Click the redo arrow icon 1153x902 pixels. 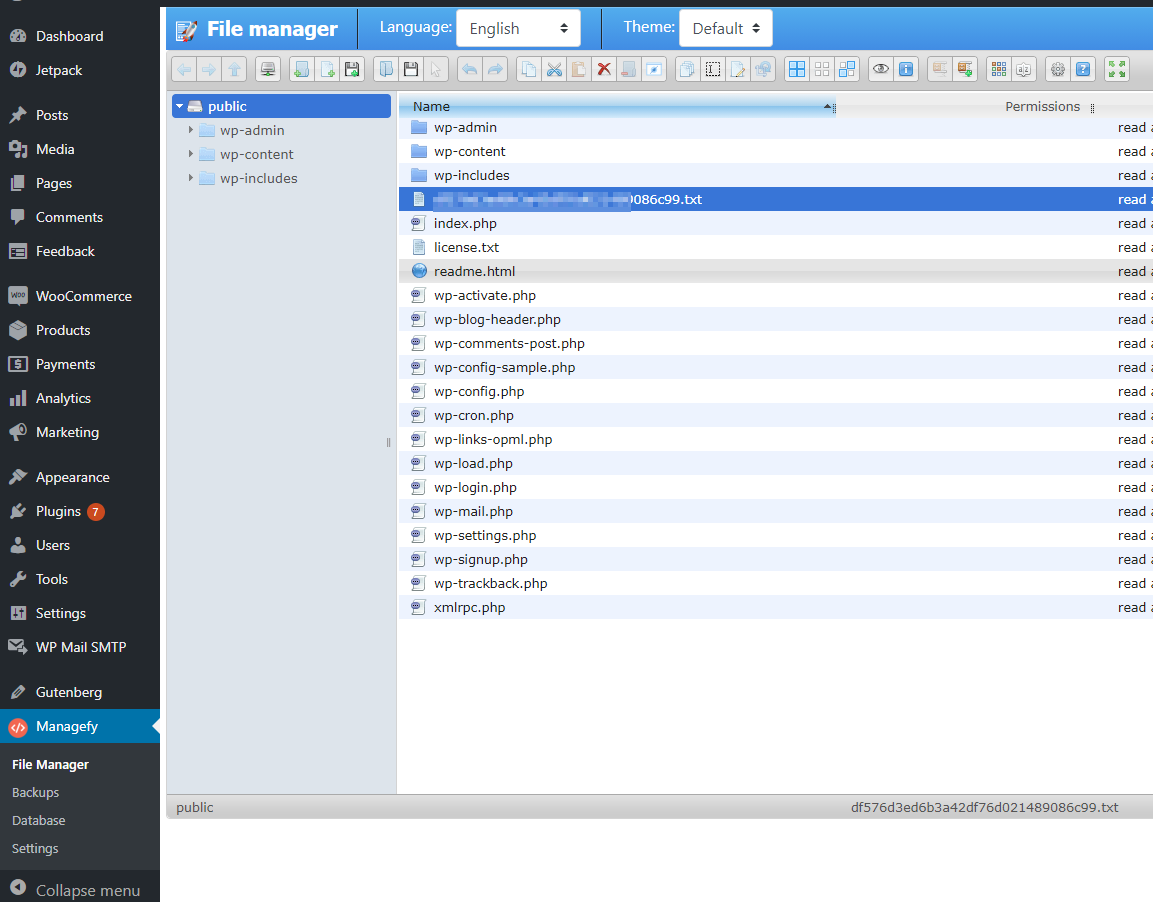click(x=494, y=70)
